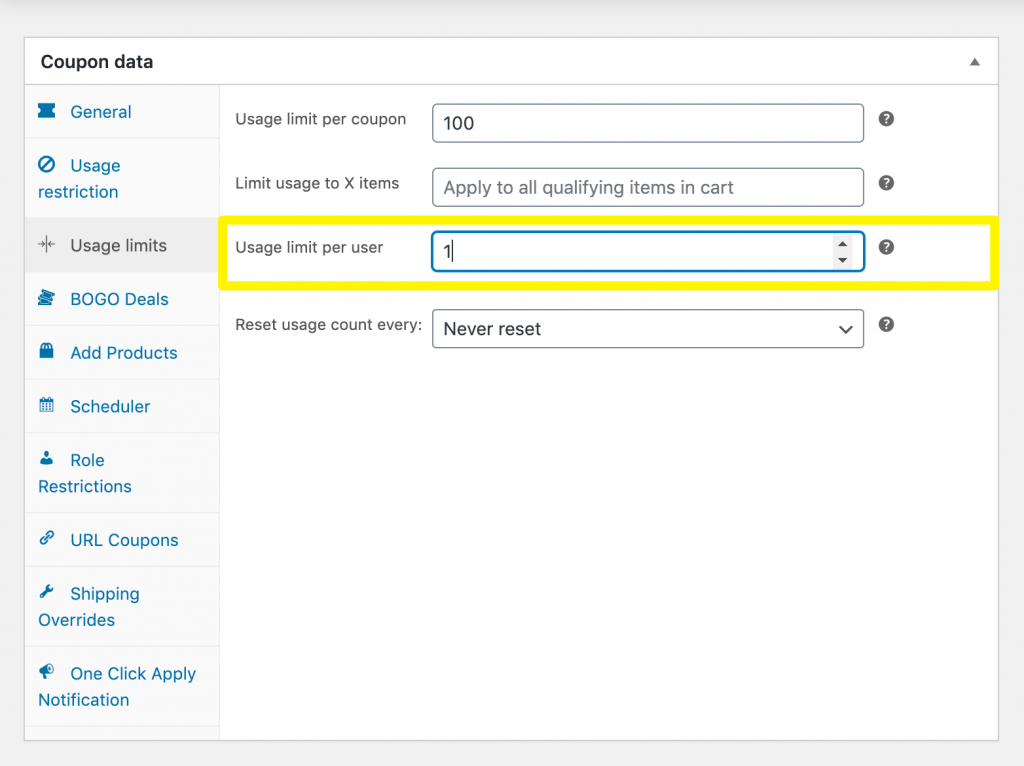
Task: Switch to the General tab
Action: tap(121, 112)
